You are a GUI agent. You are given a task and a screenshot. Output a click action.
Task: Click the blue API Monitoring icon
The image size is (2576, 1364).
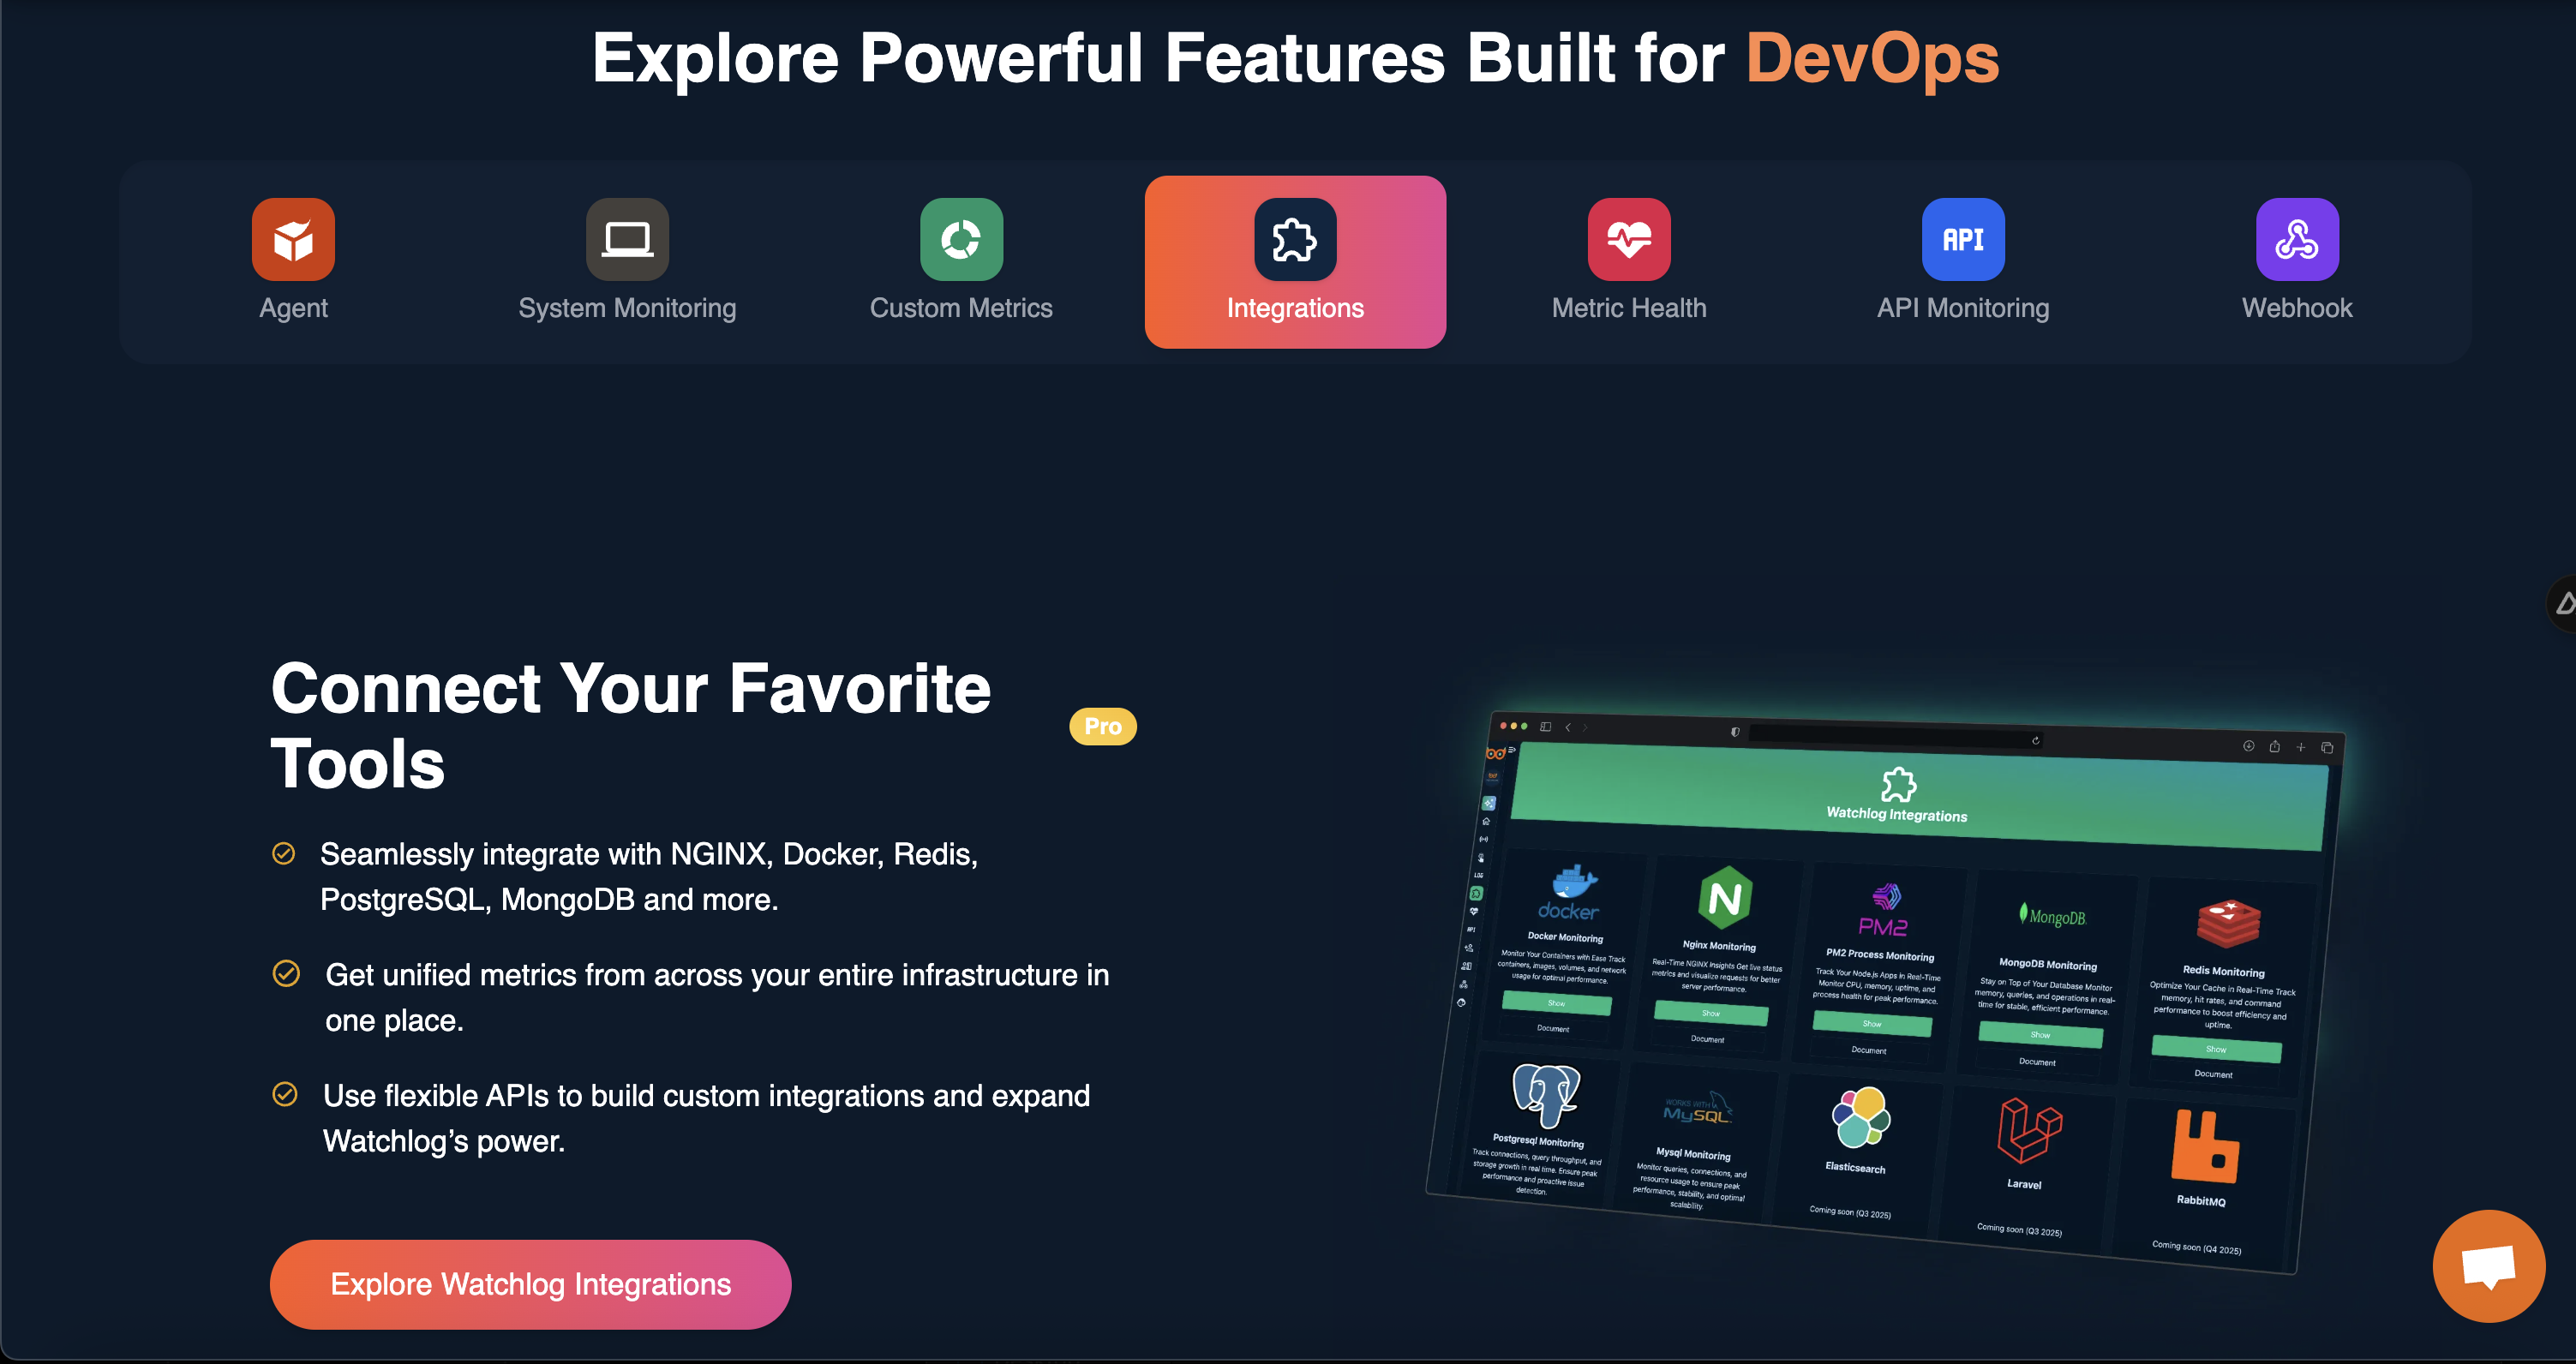point(1963,239)
